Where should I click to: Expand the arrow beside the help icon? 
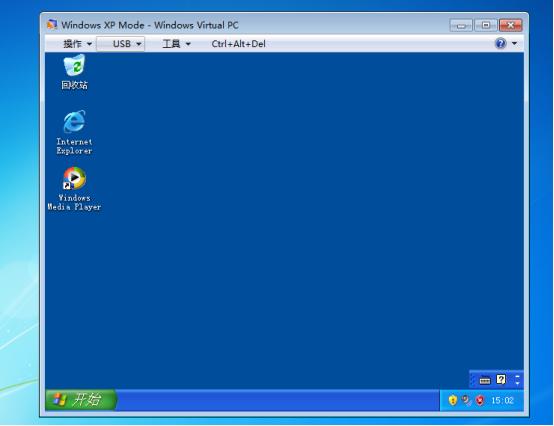[x=514, y=43]
